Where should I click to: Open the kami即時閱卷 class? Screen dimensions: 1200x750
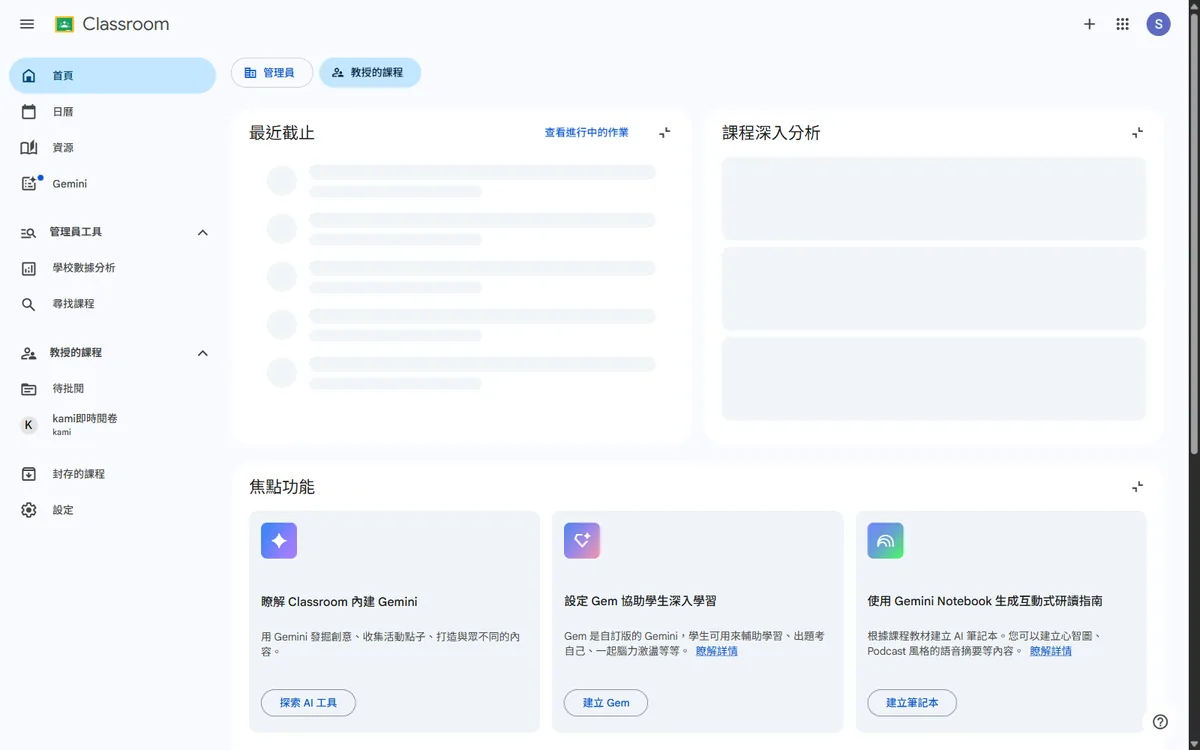coord(112,425)
